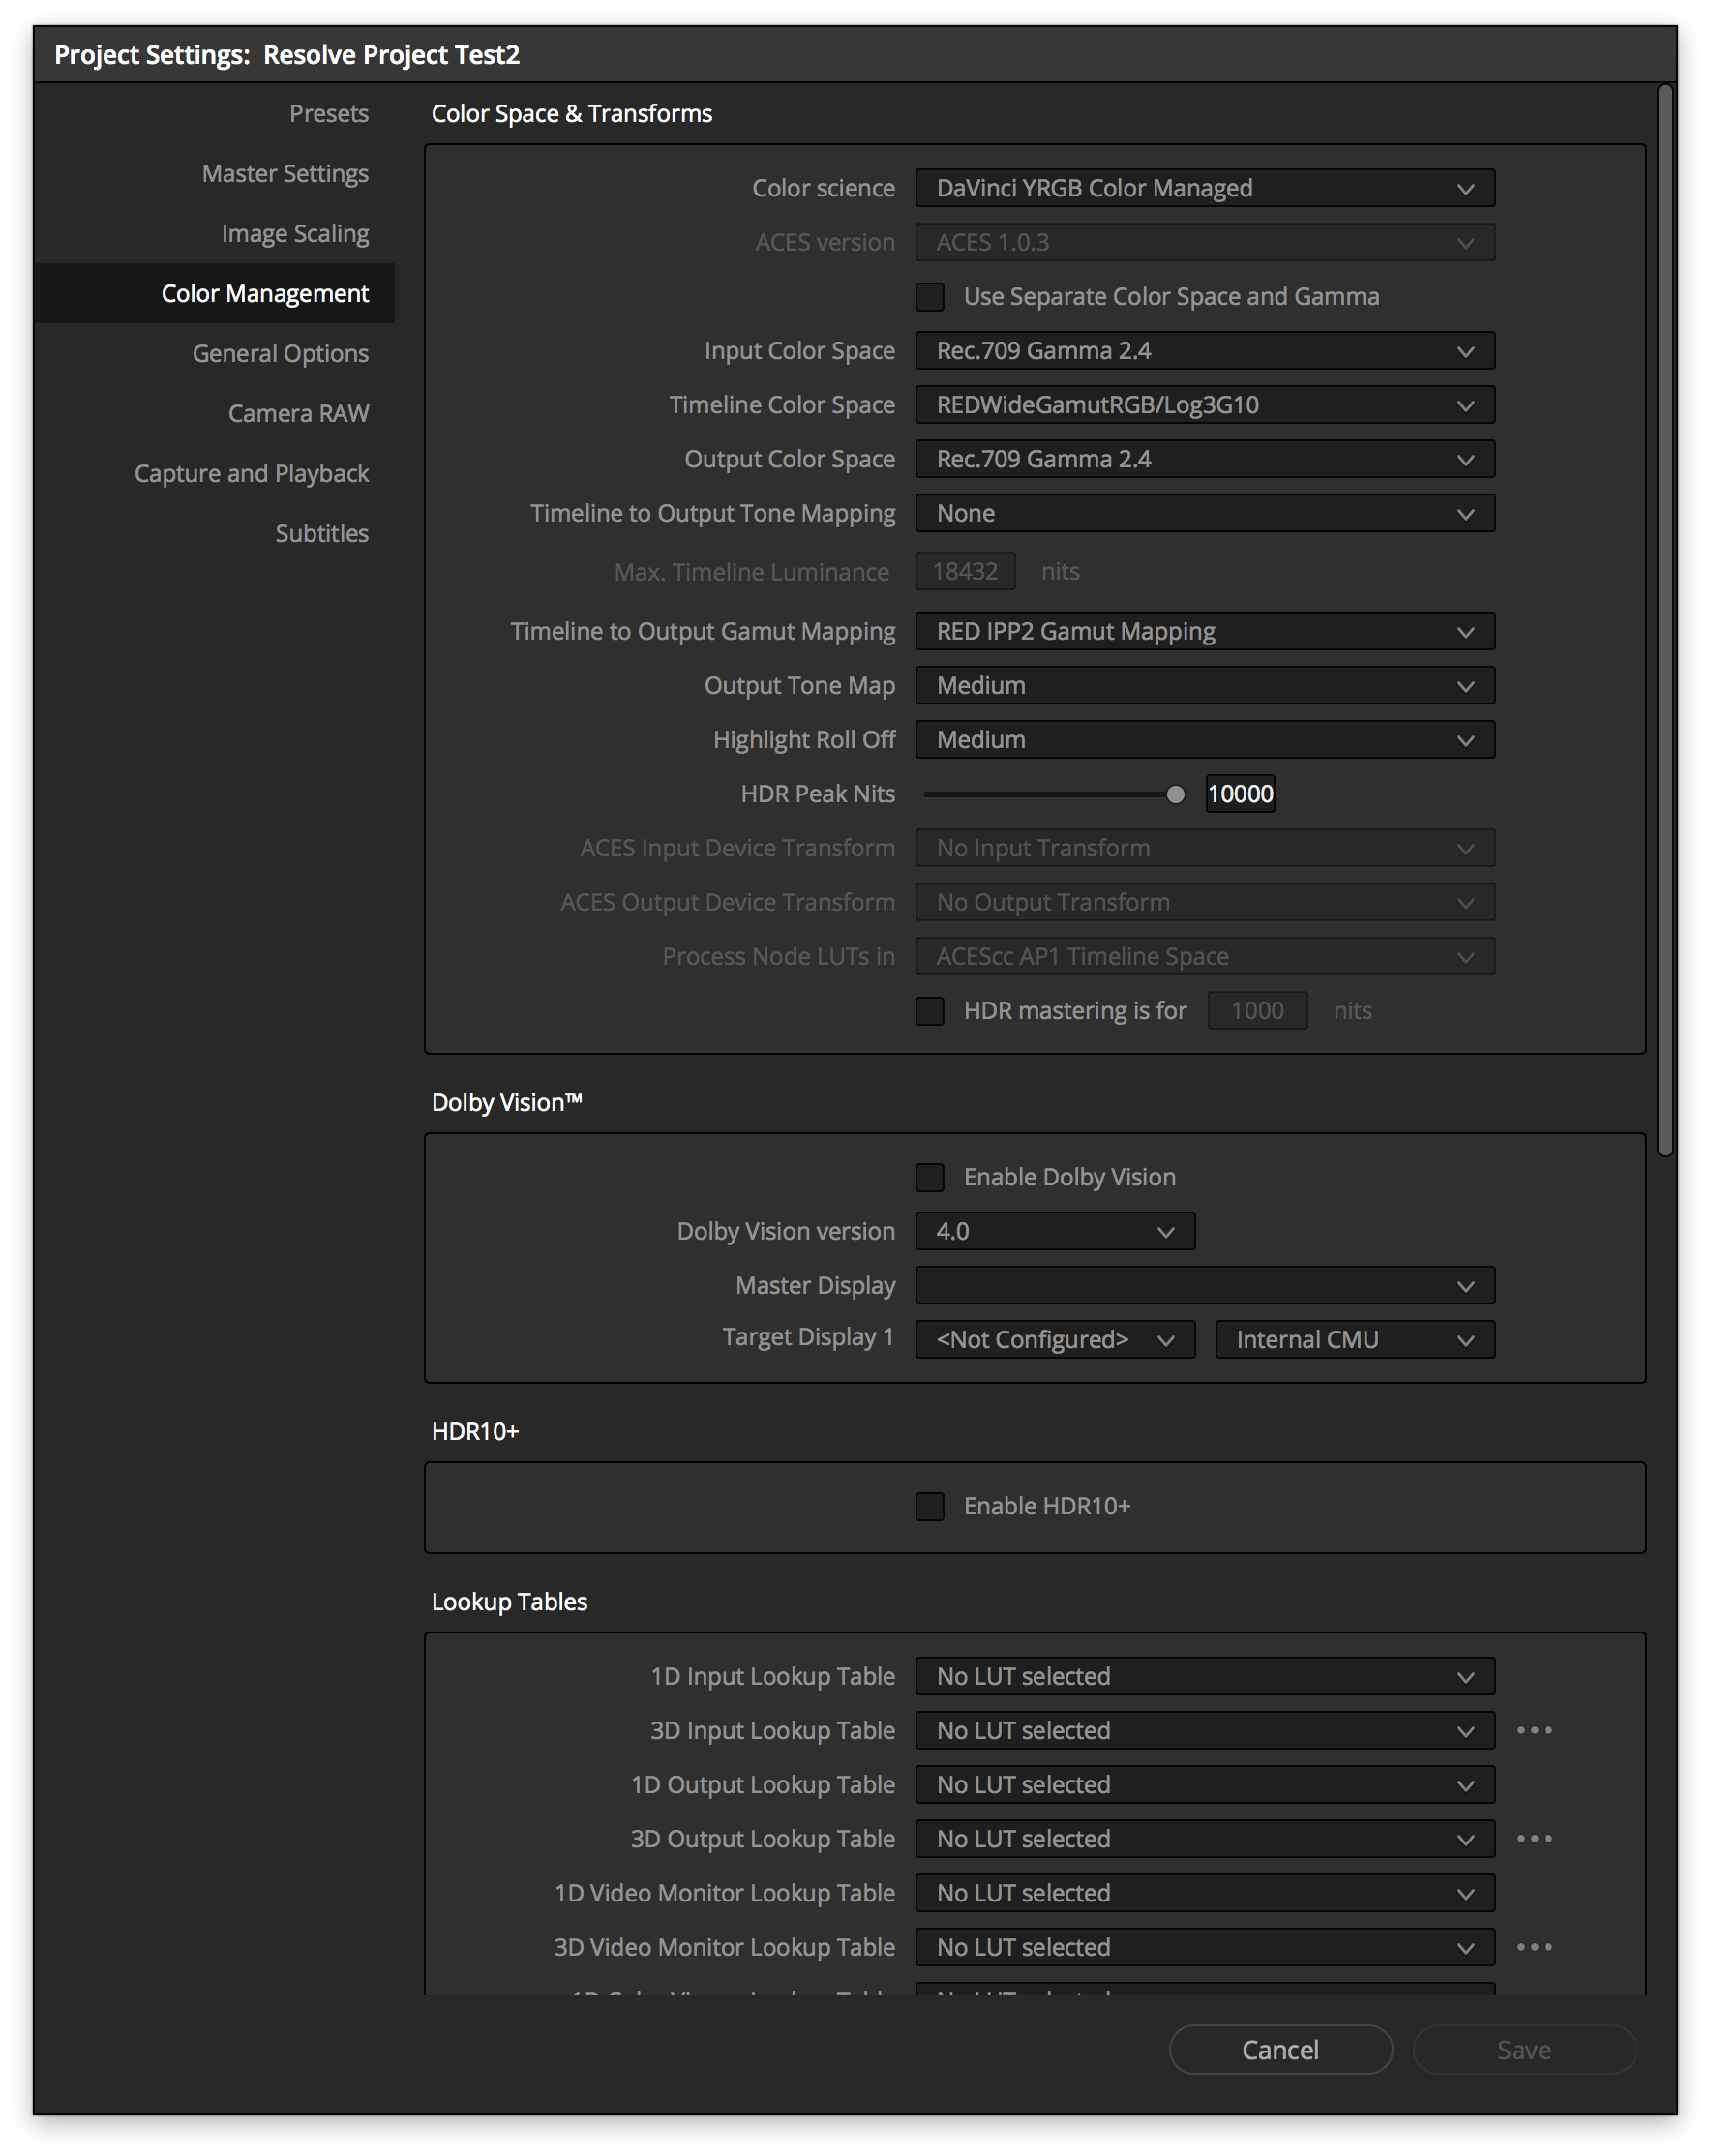Open 1D Input Lookup Table dropdown
Image resolution: width=1711 pixels, height=2156 pixels.
pos(1205,1676)
